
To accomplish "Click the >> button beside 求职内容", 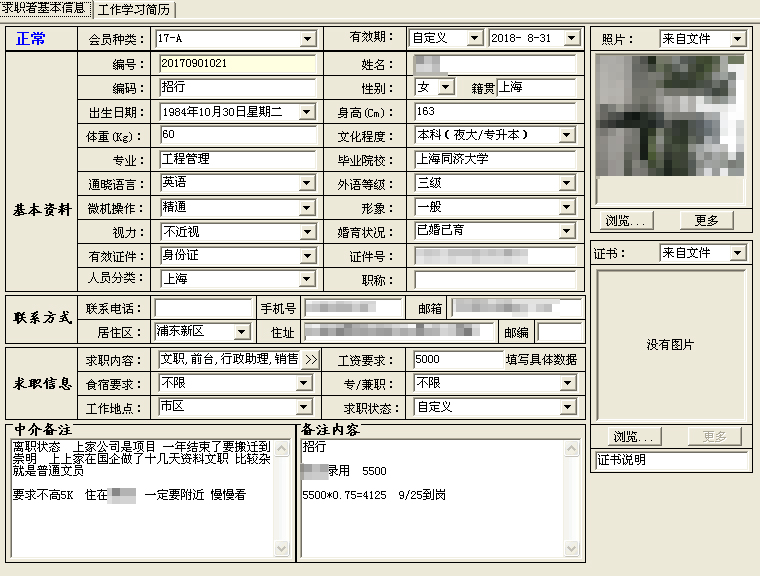I will [311, 360].
